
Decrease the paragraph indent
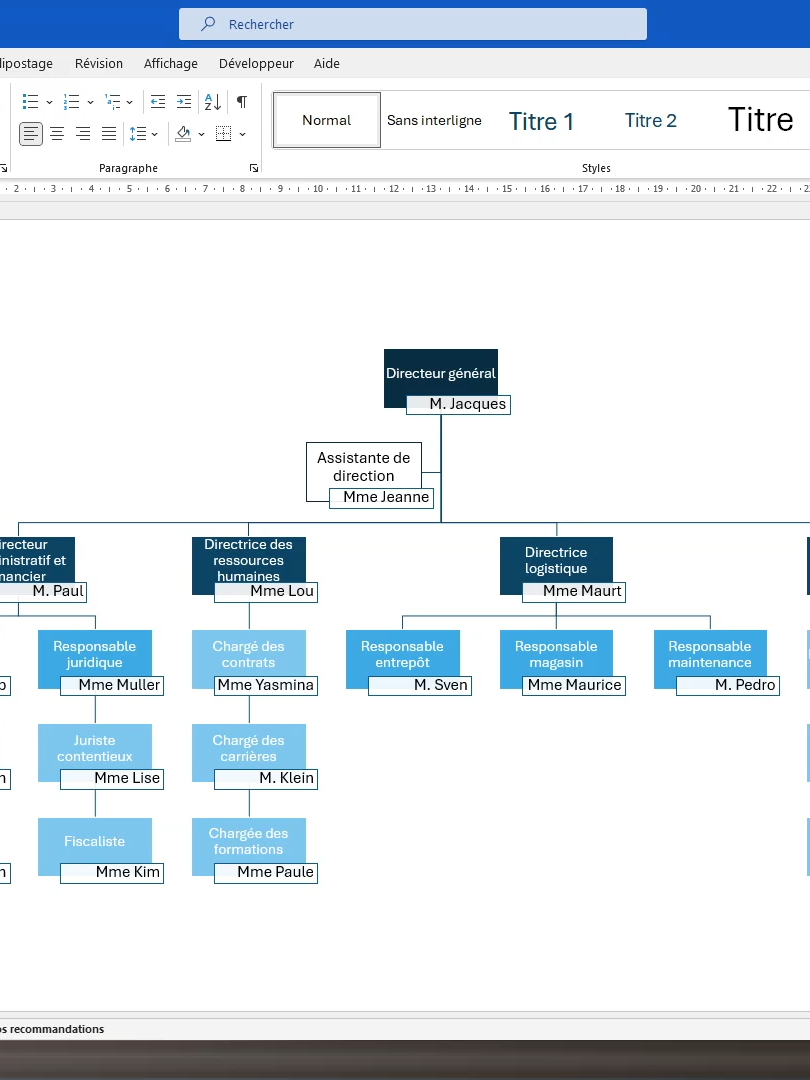(x=158, y=102)
